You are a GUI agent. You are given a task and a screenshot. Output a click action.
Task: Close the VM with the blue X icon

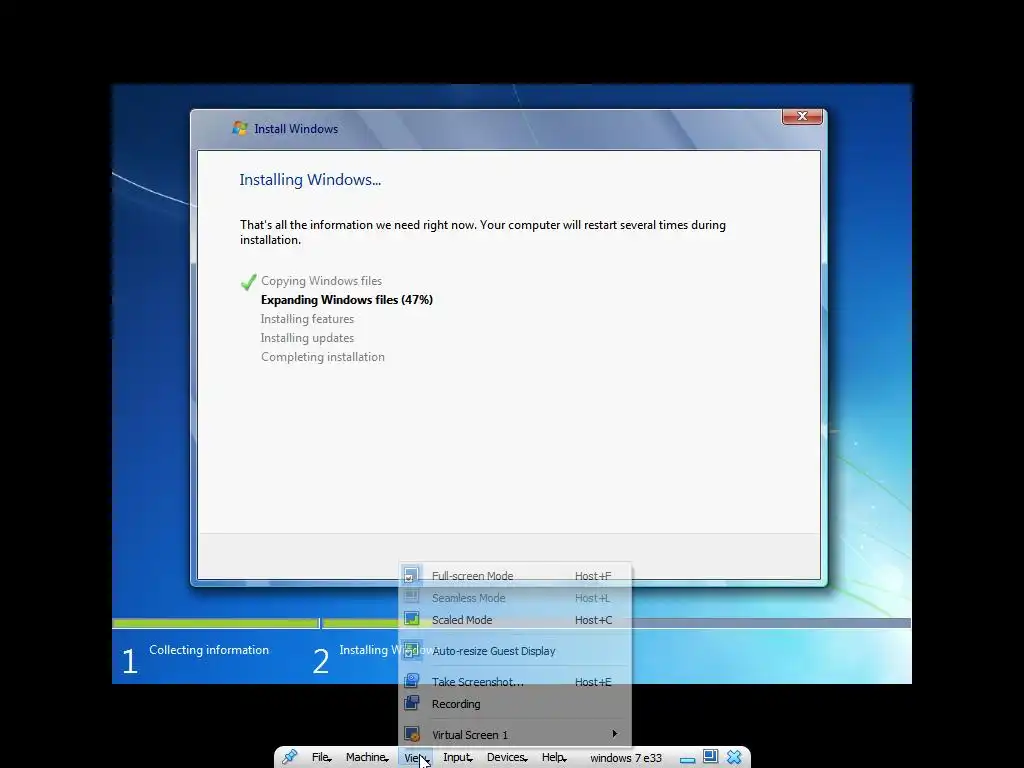click(734, 757)
